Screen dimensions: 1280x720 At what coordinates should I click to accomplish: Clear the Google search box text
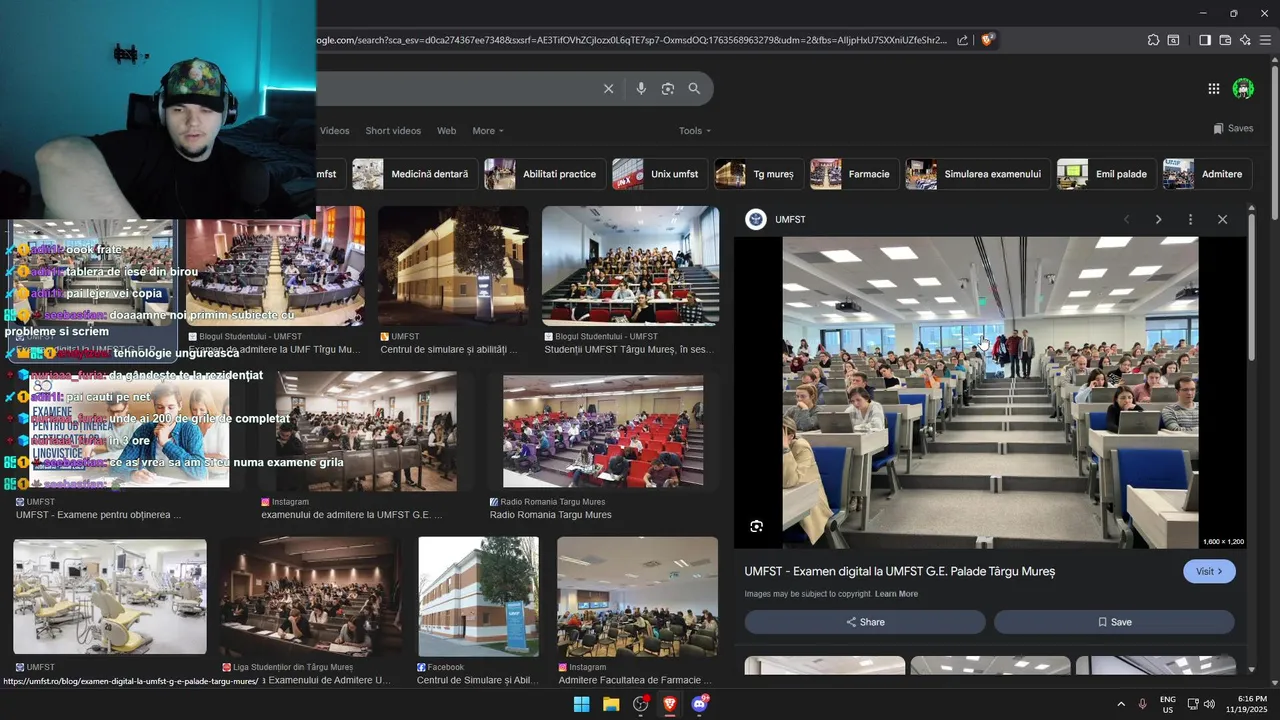coord(608,89)
